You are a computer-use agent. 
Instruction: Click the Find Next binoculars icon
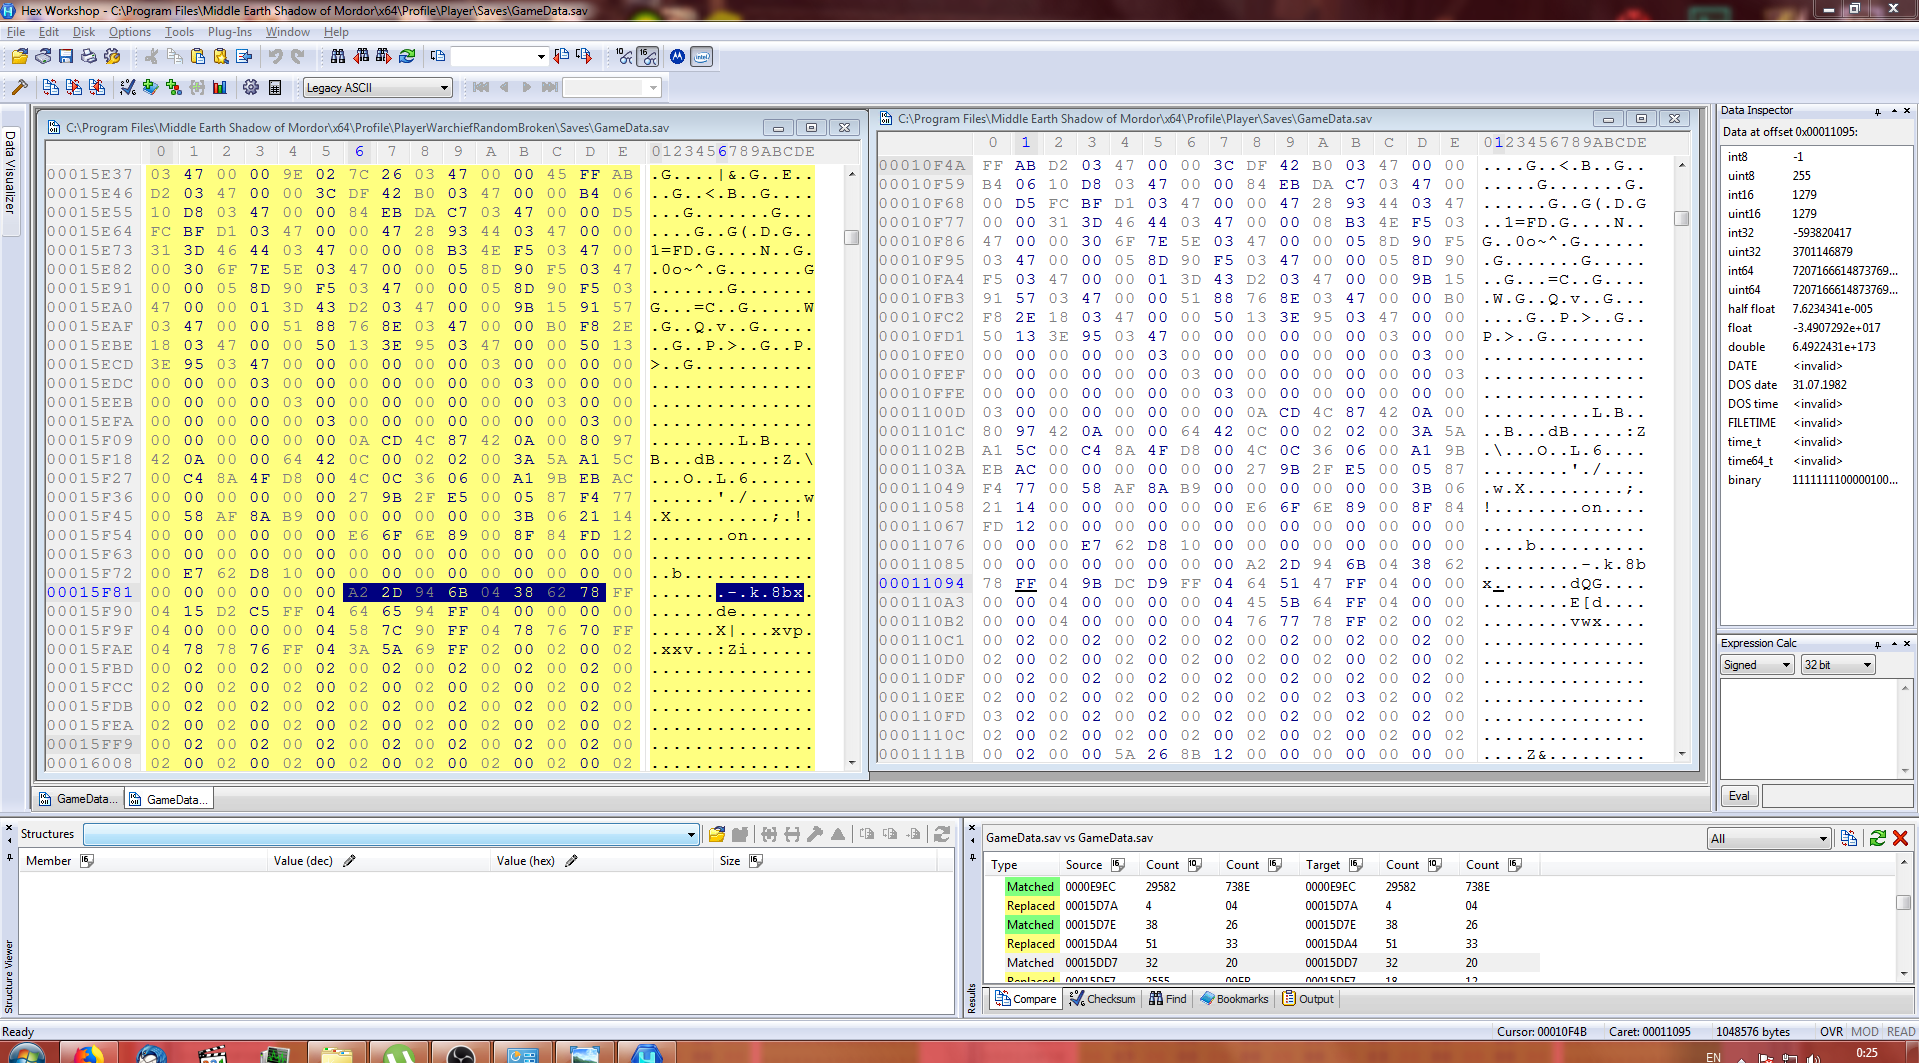click(x=384, y=57)
